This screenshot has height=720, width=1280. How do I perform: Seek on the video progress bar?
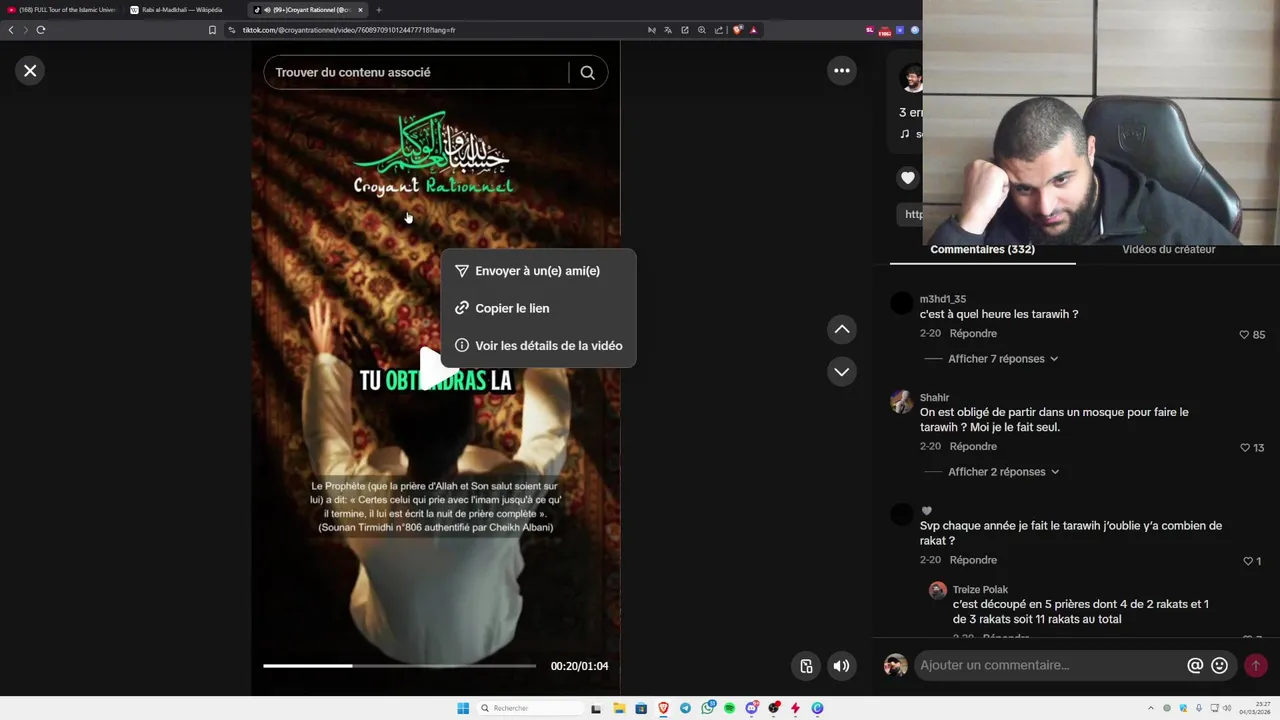399,666
